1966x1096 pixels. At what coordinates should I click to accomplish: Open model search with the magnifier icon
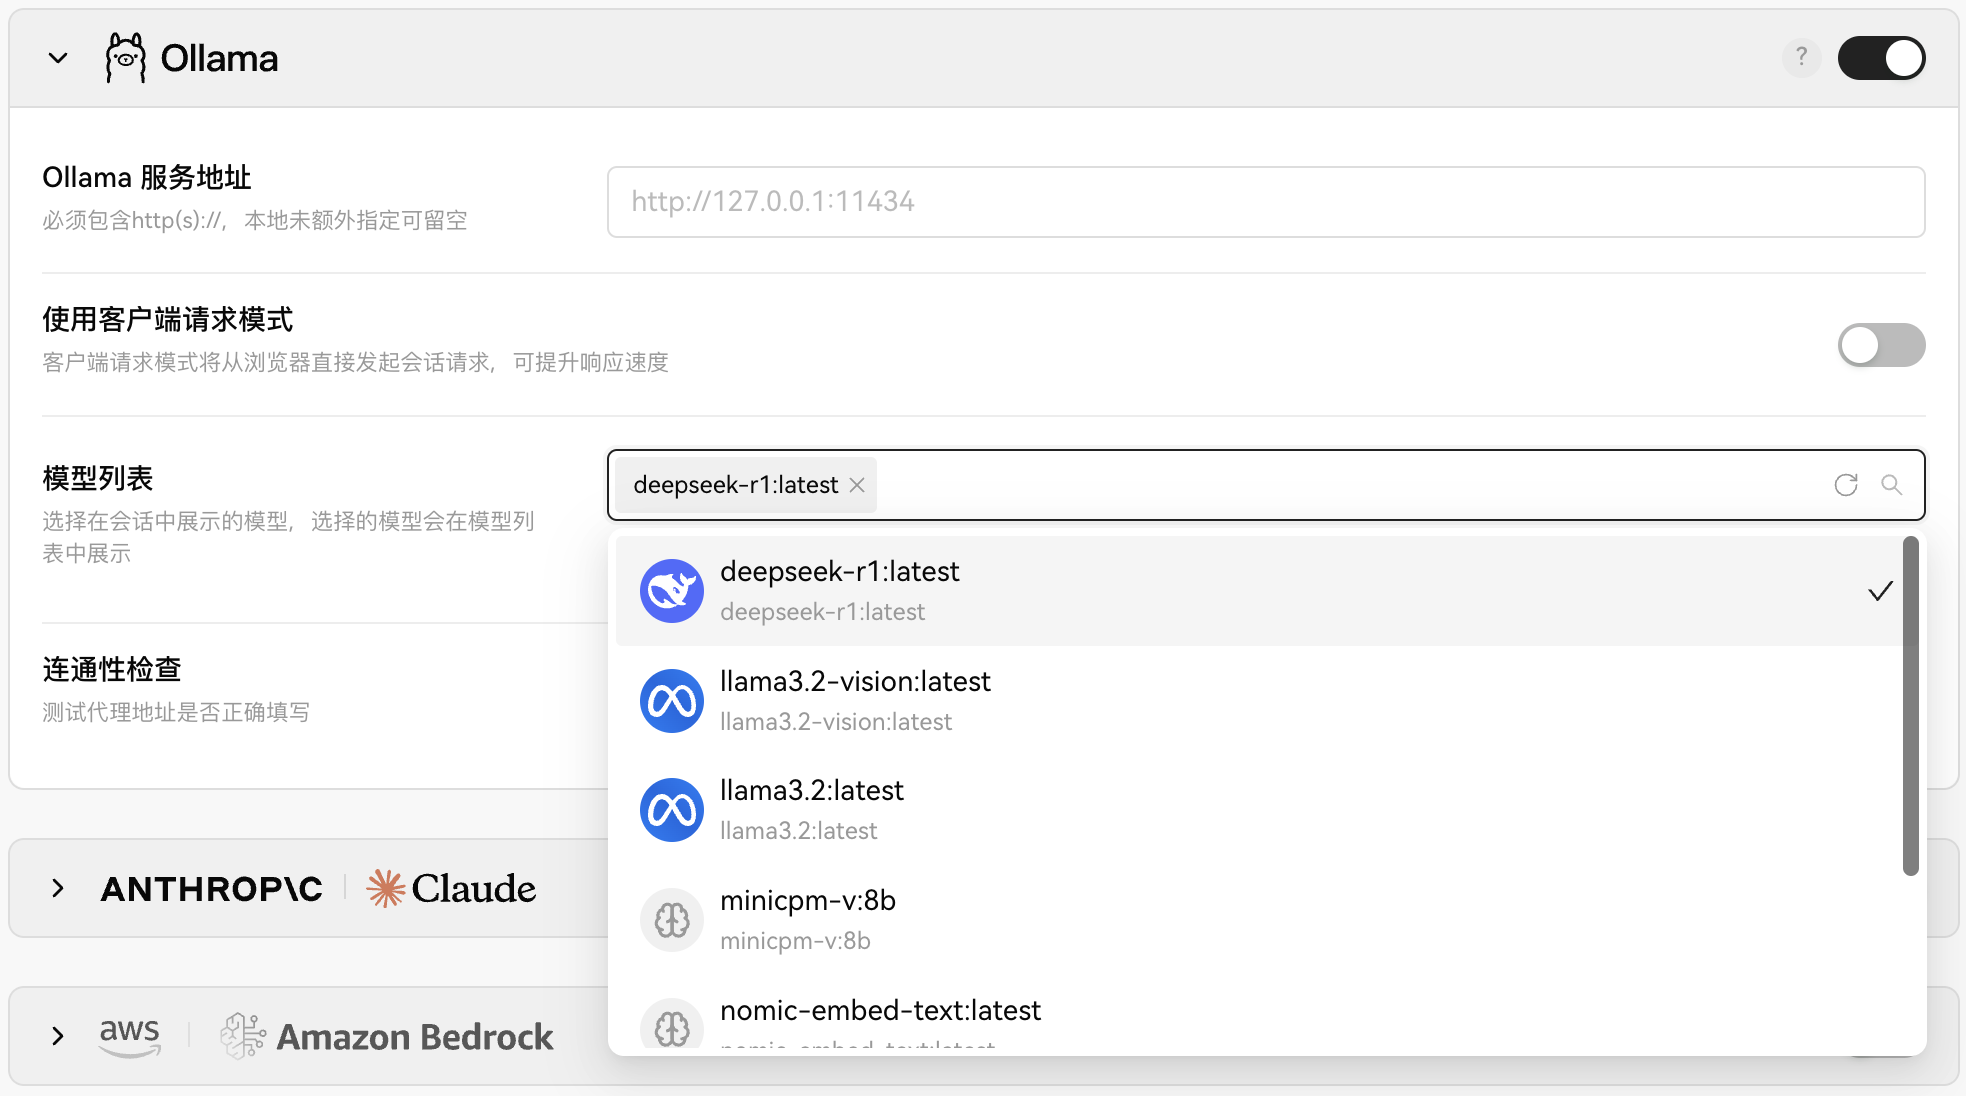(x=1892, y=485)
